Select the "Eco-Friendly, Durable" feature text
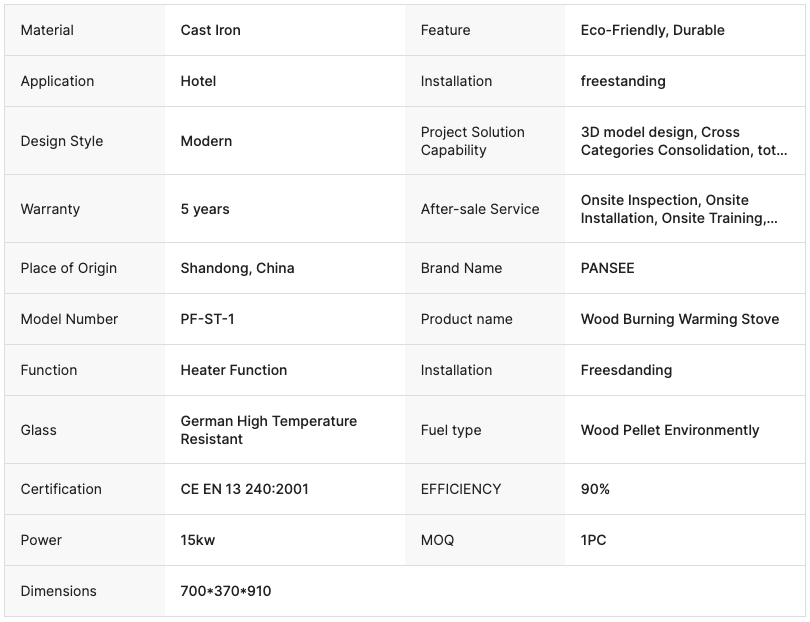810x622 pixels. 652,30
